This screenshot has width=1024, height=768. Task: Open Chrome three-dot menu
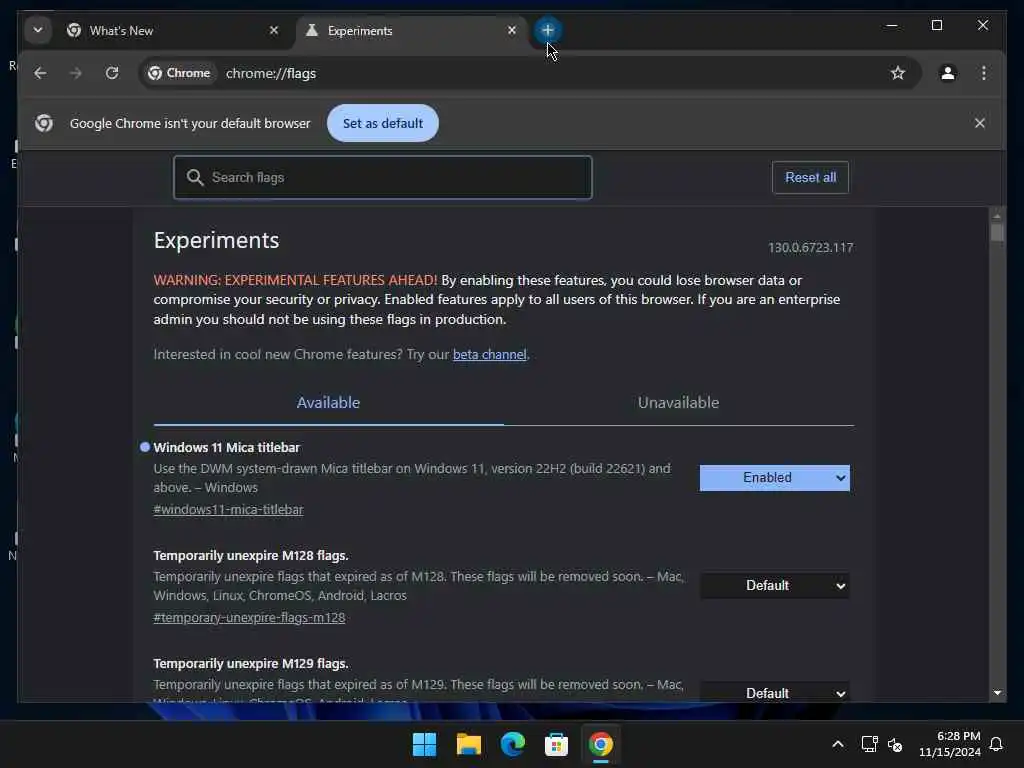(984, 73)
